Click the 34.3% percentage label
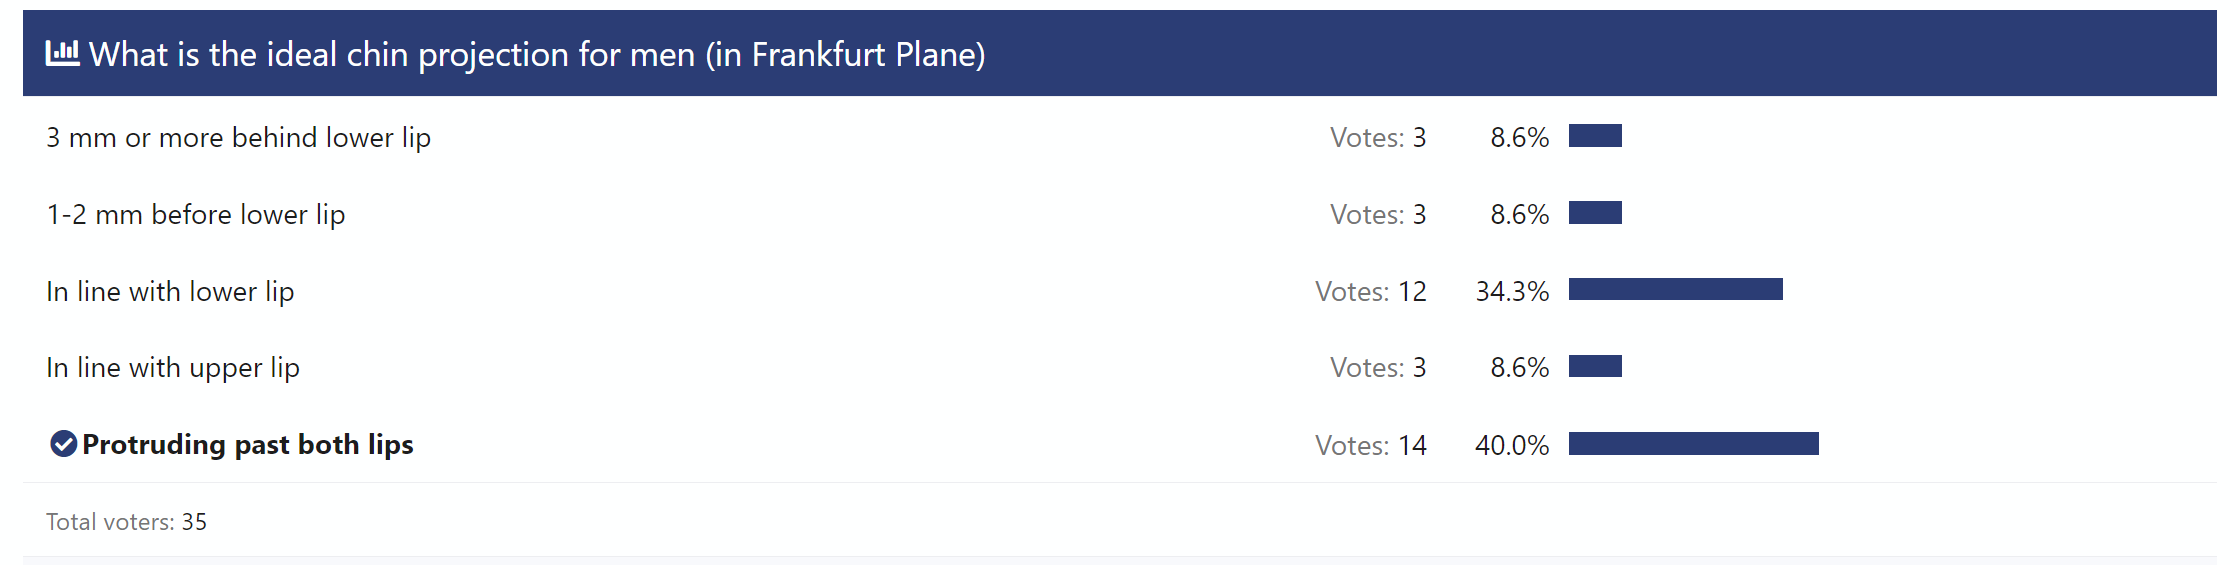Screen dimensions: 2230x565 [x=1512, y=292]
